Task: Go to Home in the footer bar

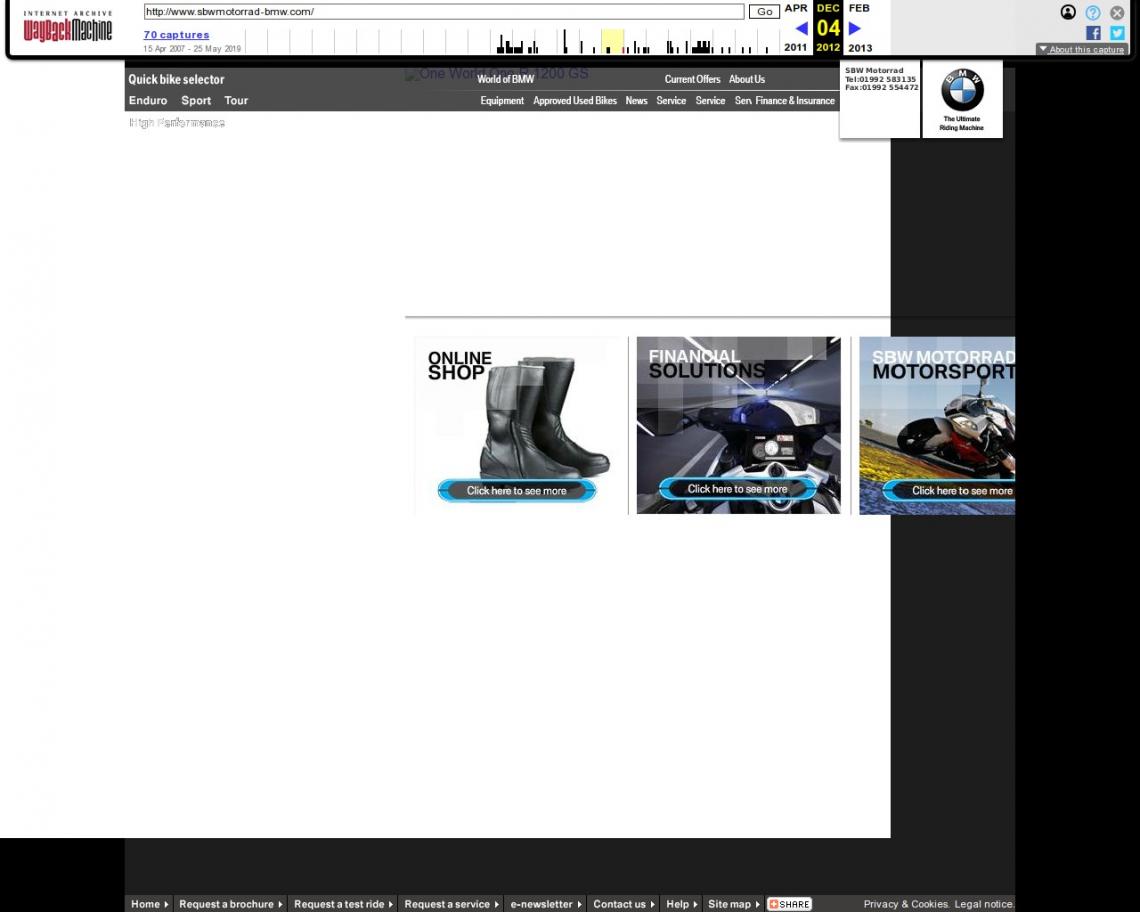Action: point(149,904)
